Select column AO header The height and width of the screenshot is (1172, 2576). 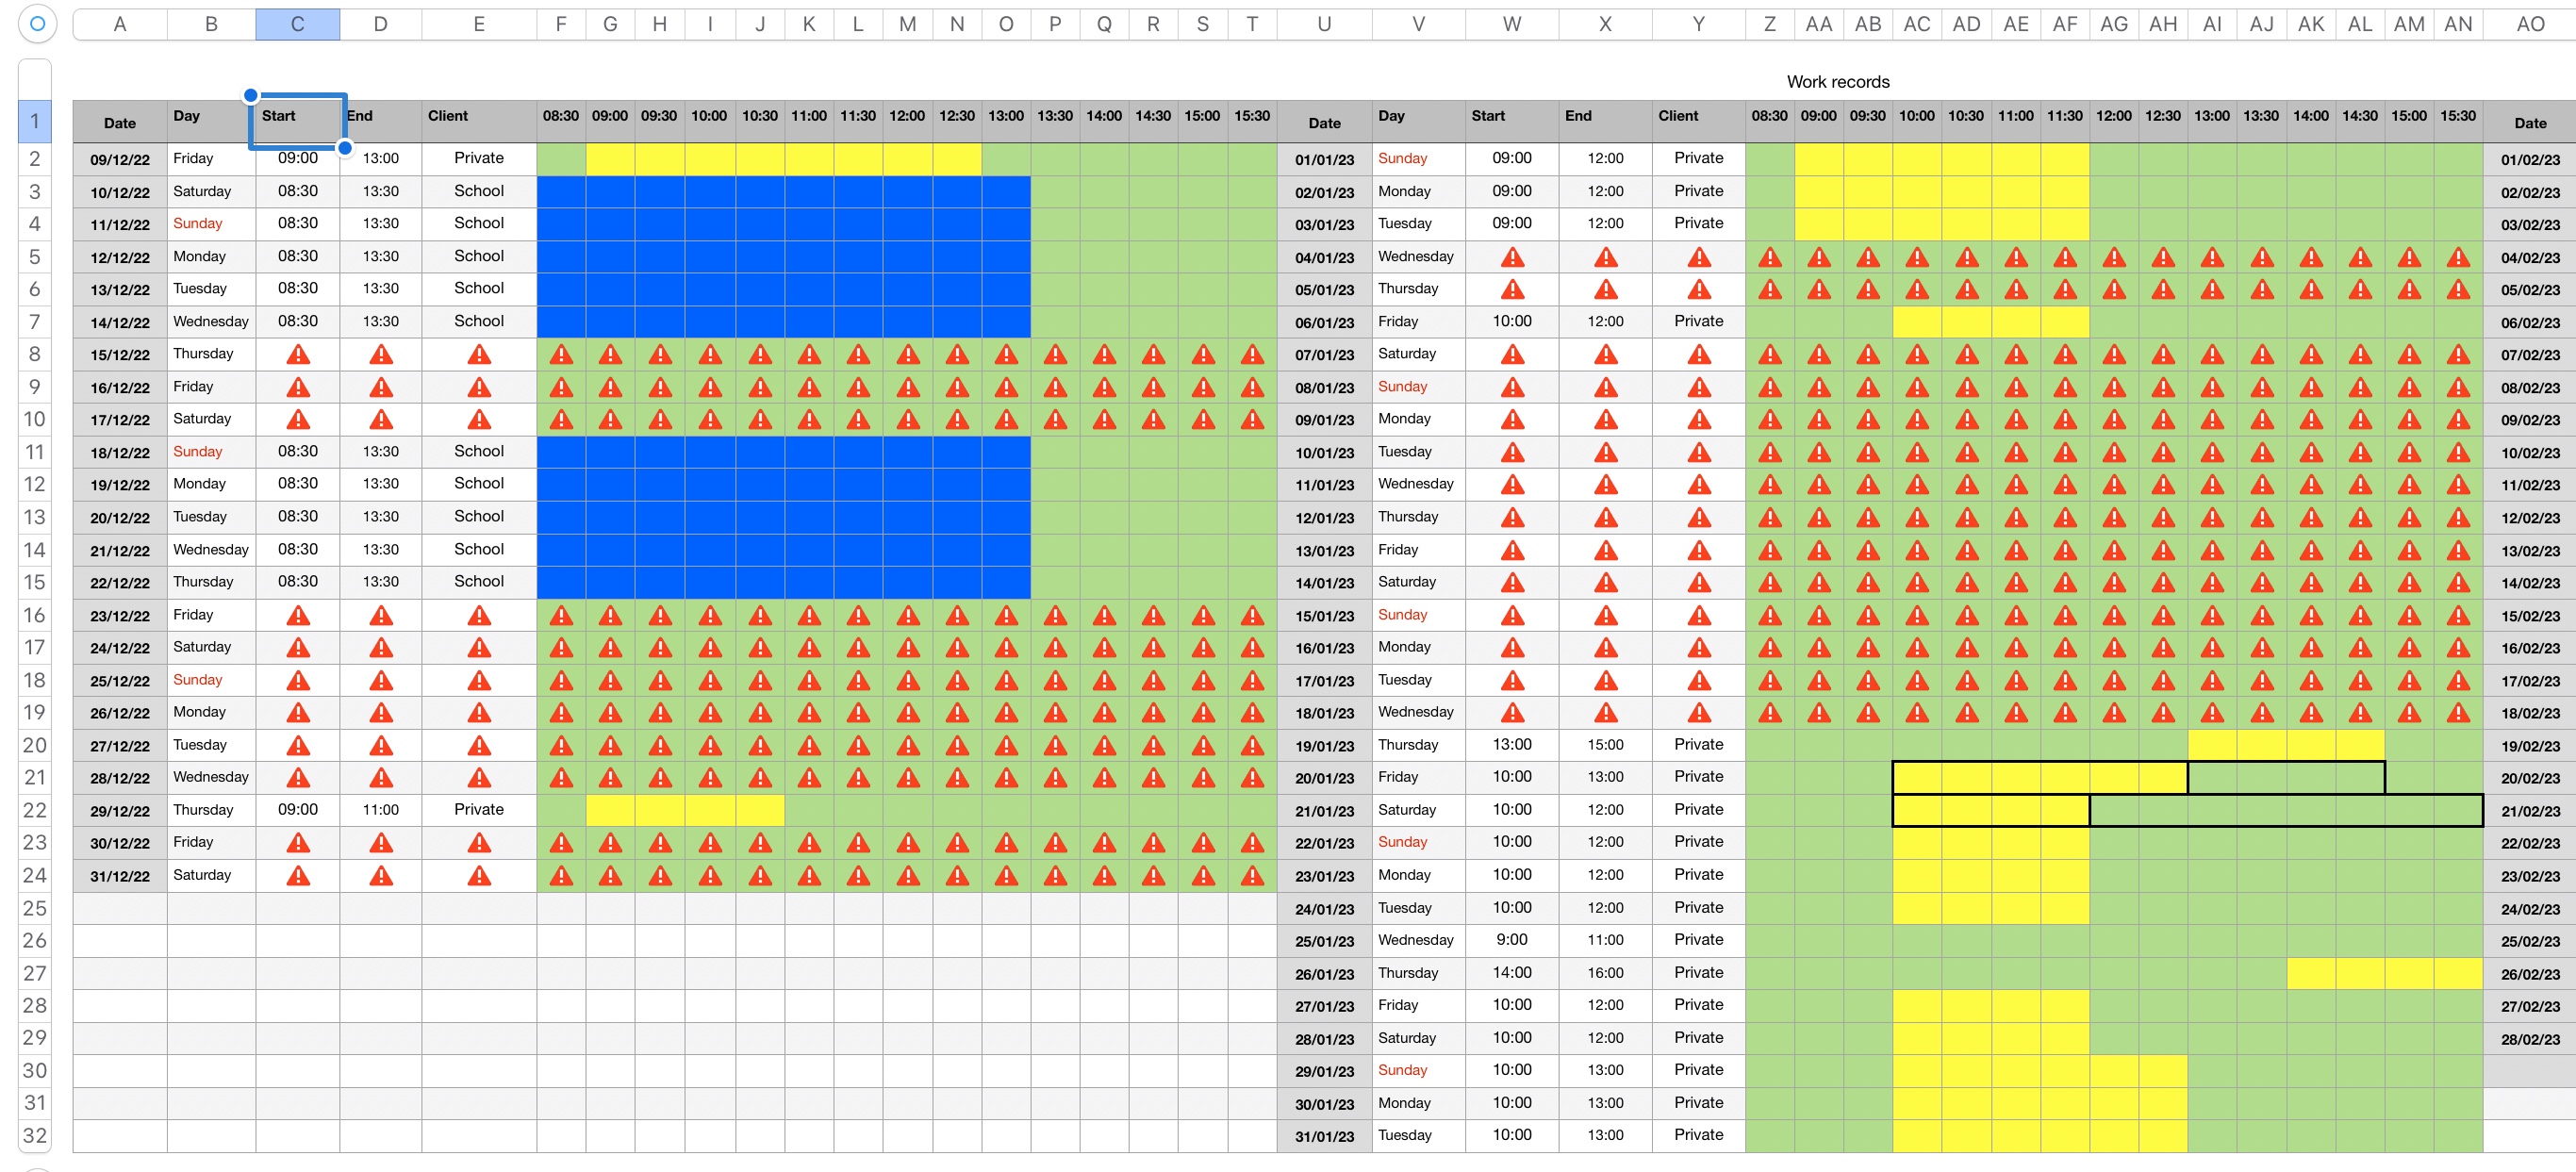[x=2529, y=24]
